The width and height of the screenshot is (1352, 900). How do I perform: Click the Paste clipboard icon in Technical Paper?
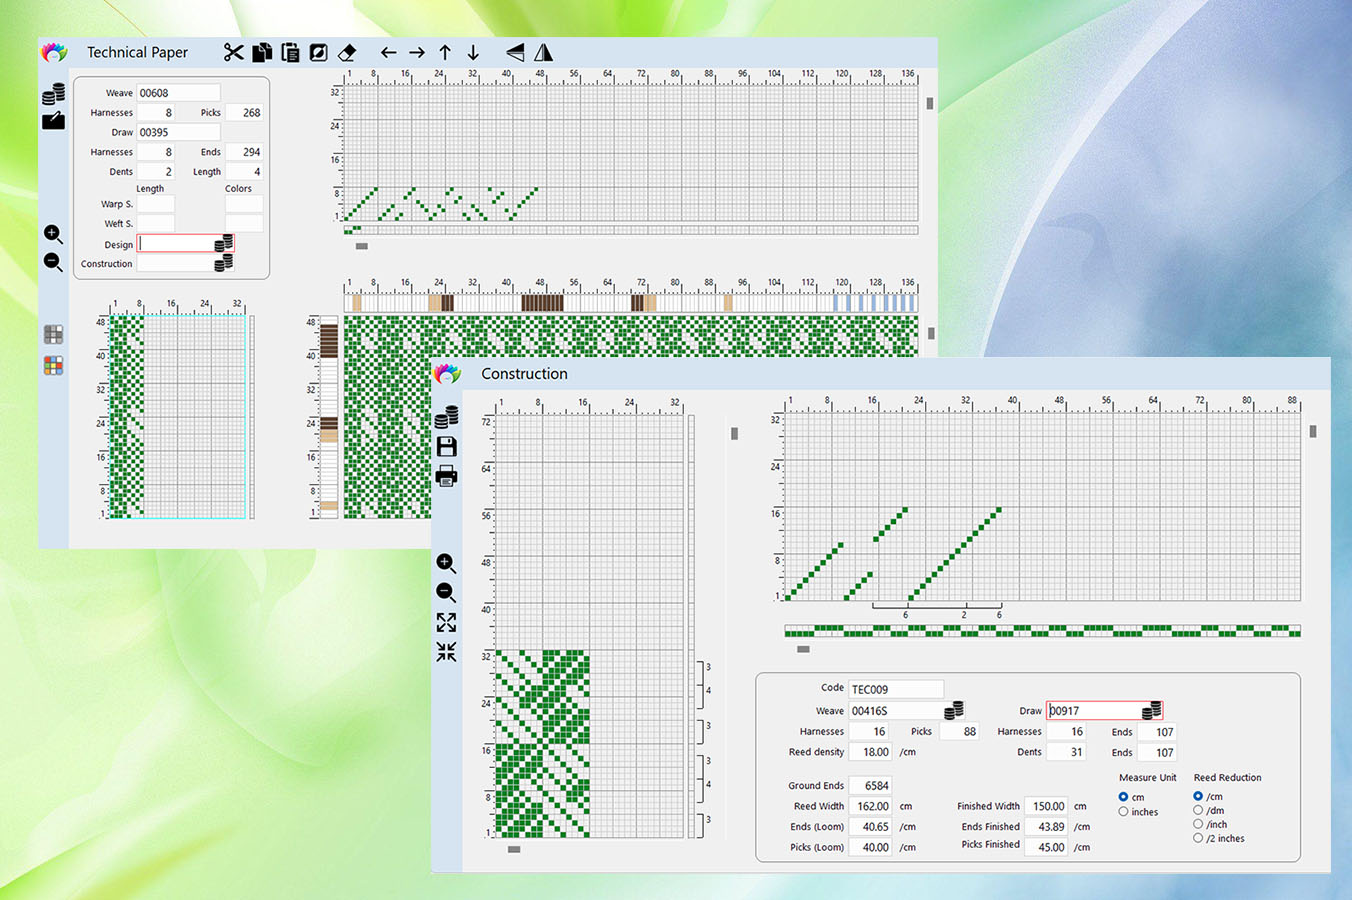tap(290, 53)
